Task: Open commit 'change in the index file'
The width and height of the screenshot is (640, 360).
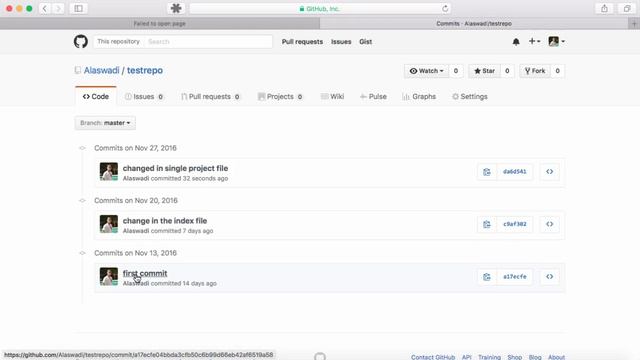Action: (x=165, y=221)
